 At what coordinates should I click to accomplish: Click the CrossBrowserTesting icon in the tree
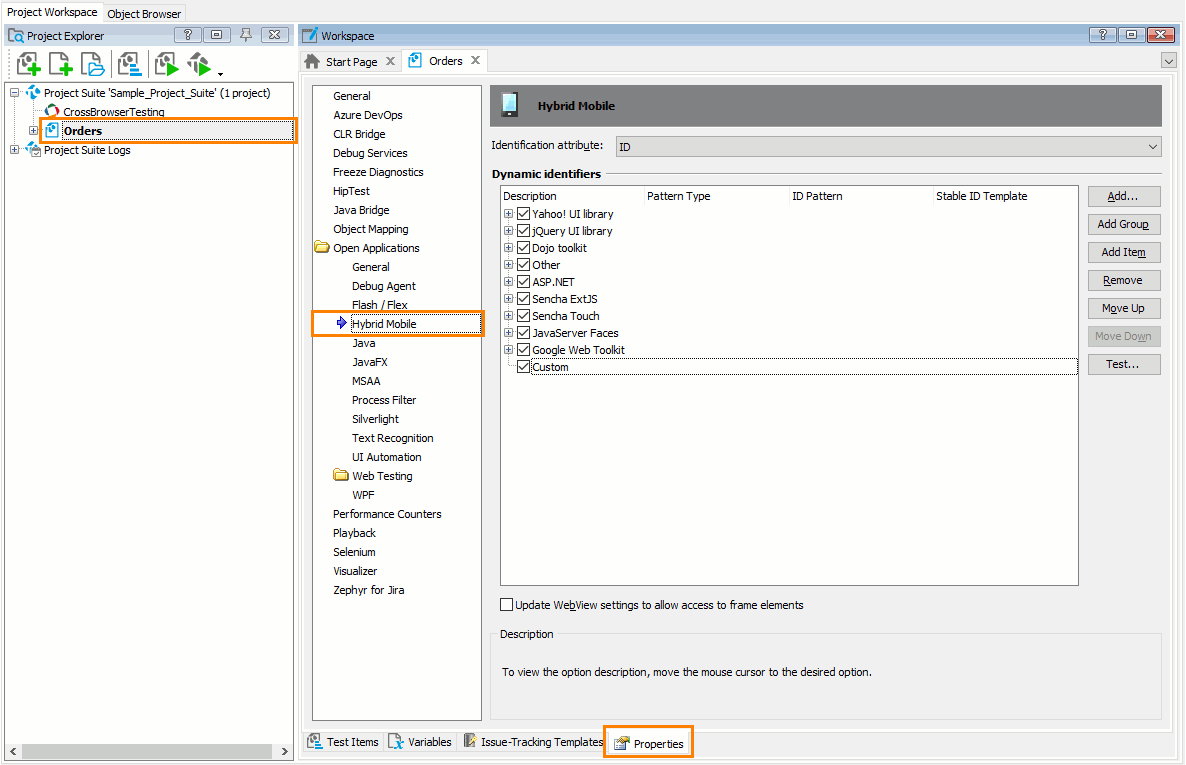coord(52,112)
